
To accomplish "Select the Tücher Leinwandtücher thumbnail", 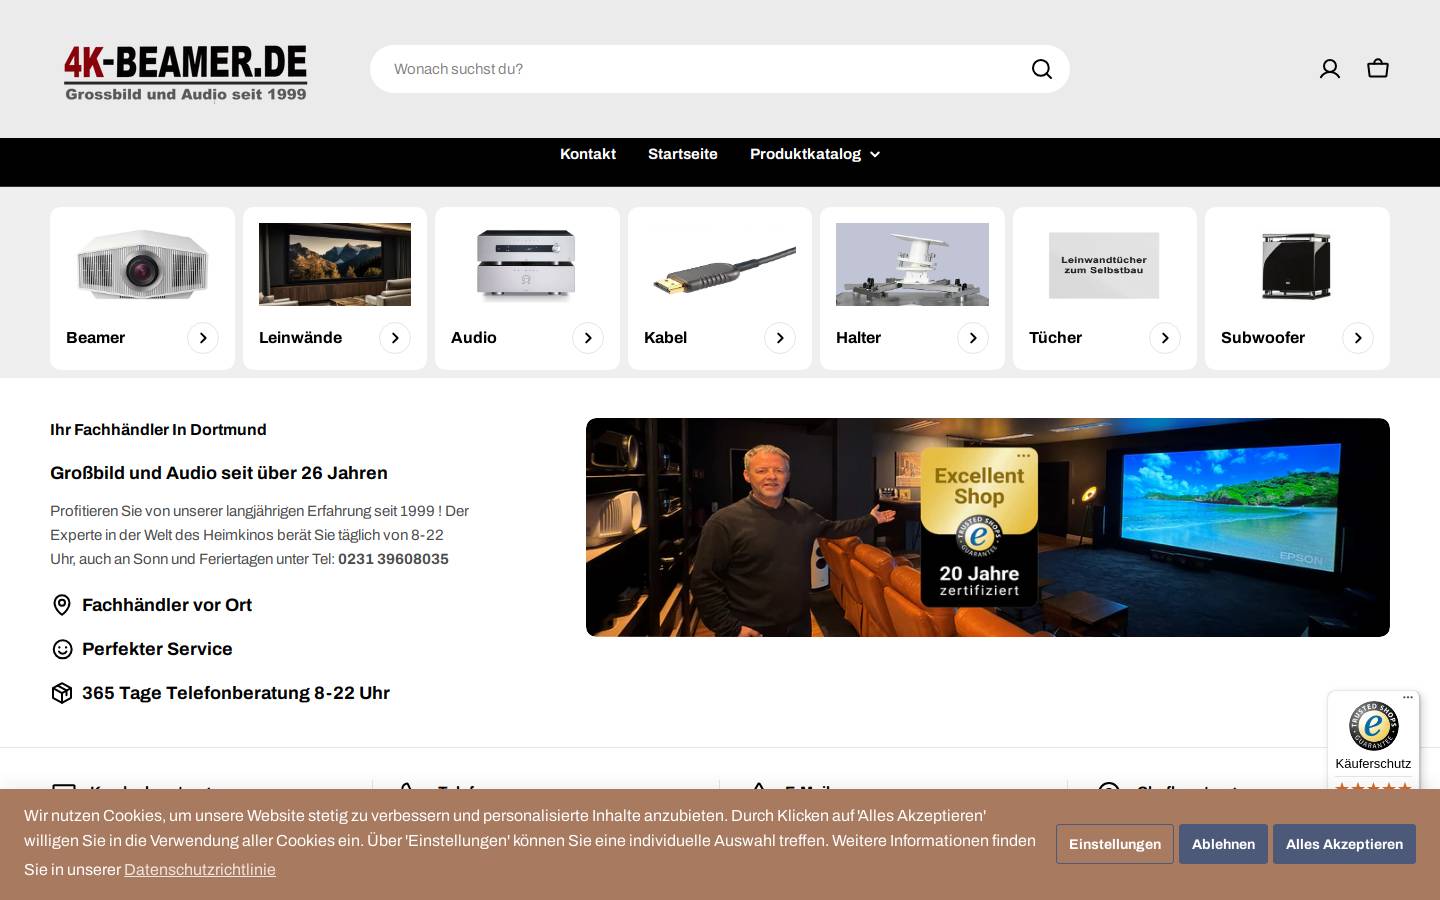I will pos(1104,265).
